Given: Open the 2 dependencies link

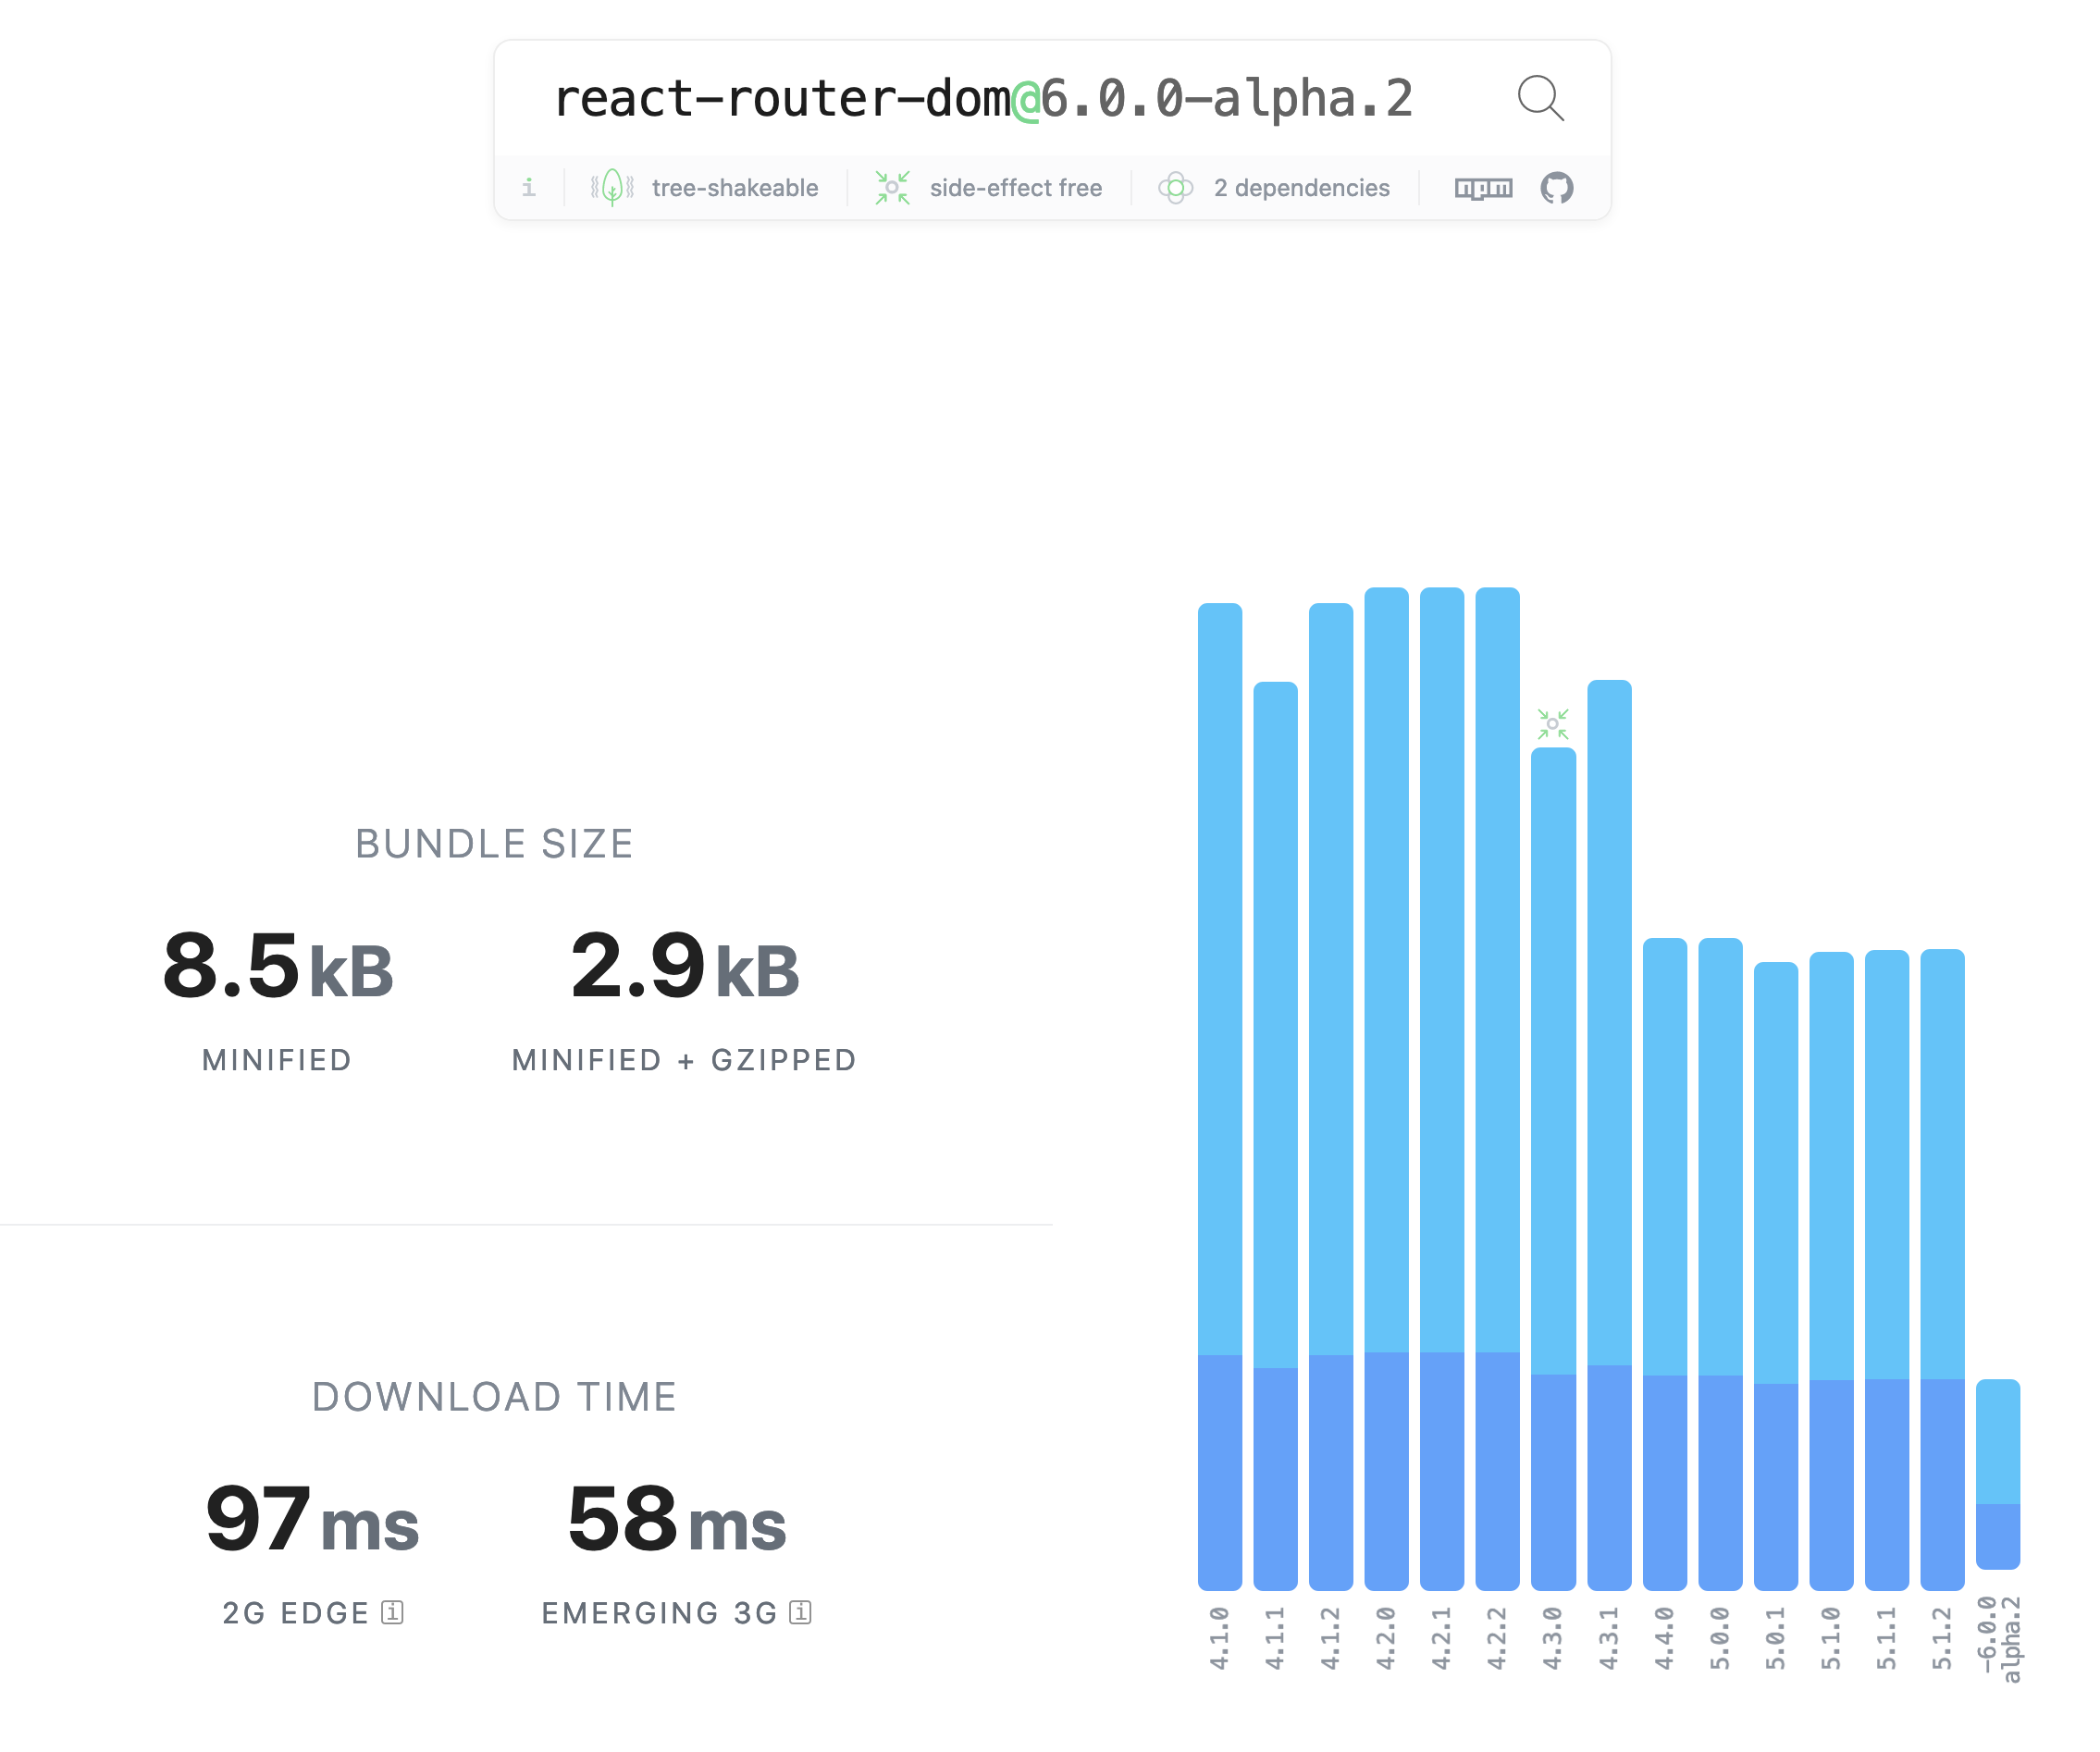Looking at the screenshot, I should (1301, 187).
